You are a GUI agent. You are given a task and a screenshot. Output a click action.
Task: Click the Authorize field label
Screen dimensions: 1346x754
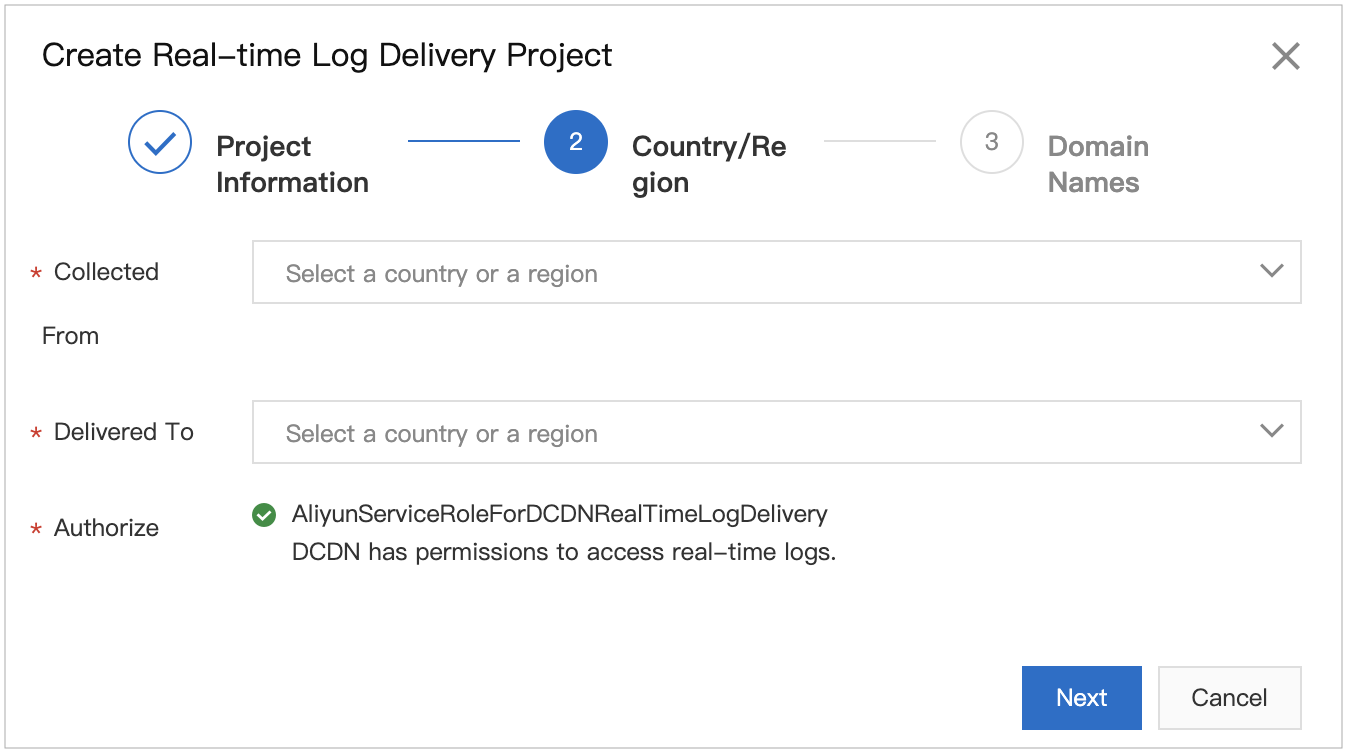pyautogui.click(x=106, y=528)
